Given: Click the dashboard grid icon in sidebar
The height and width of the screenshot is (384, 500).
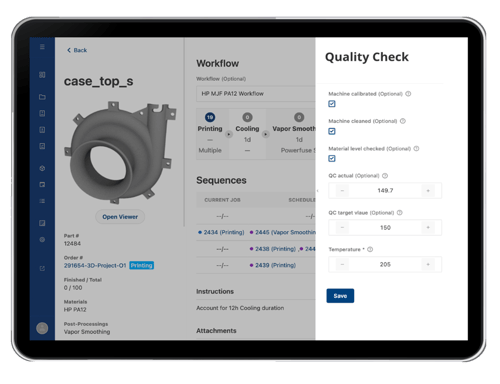Looking at the screenshot, I should (x=42, y=75).
